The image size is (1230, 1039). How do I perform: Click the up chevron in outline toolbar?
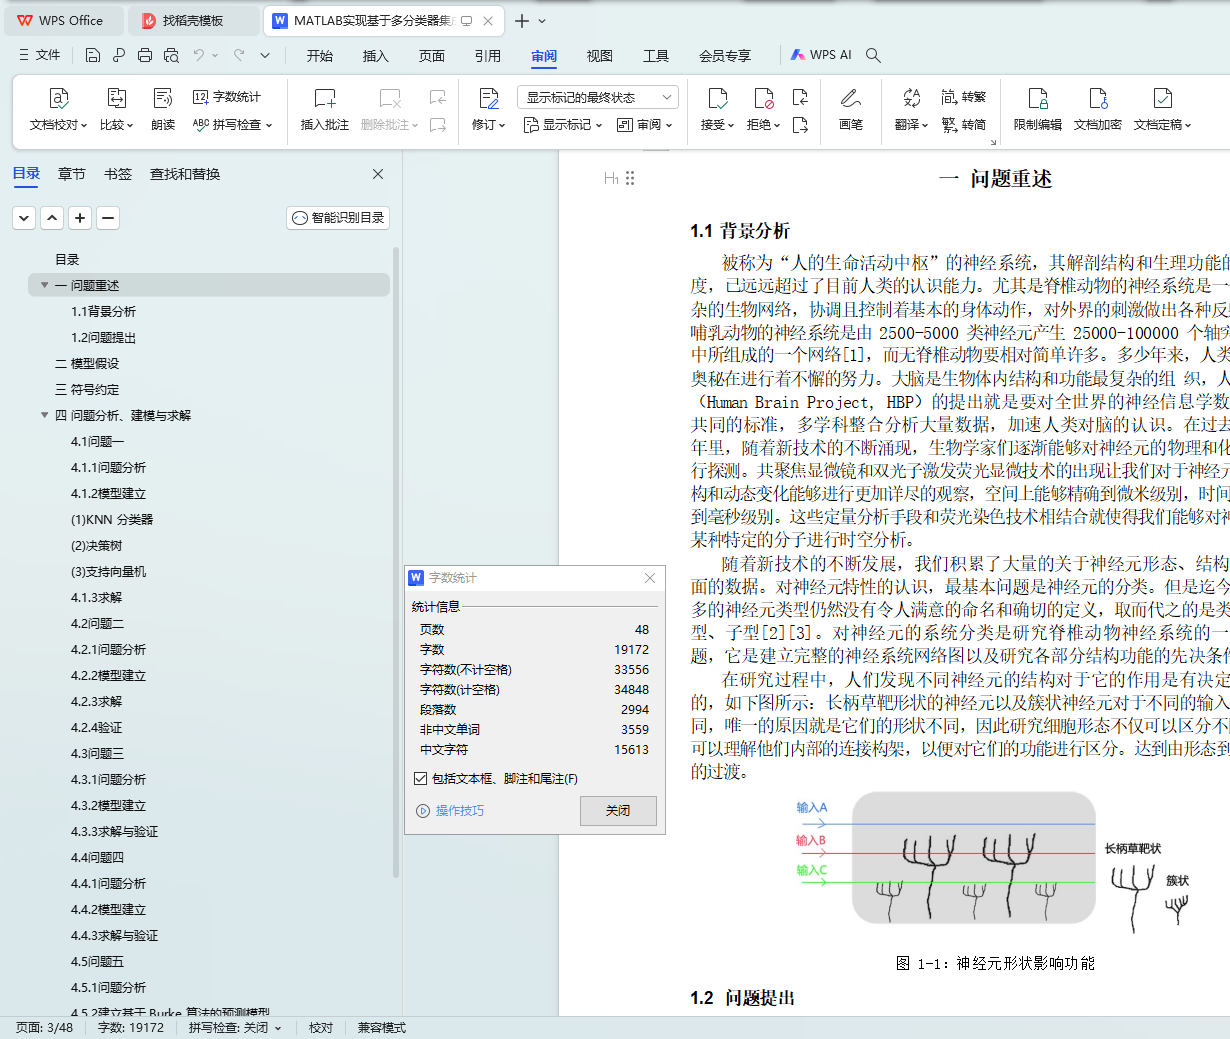click(x=52, y=217)
